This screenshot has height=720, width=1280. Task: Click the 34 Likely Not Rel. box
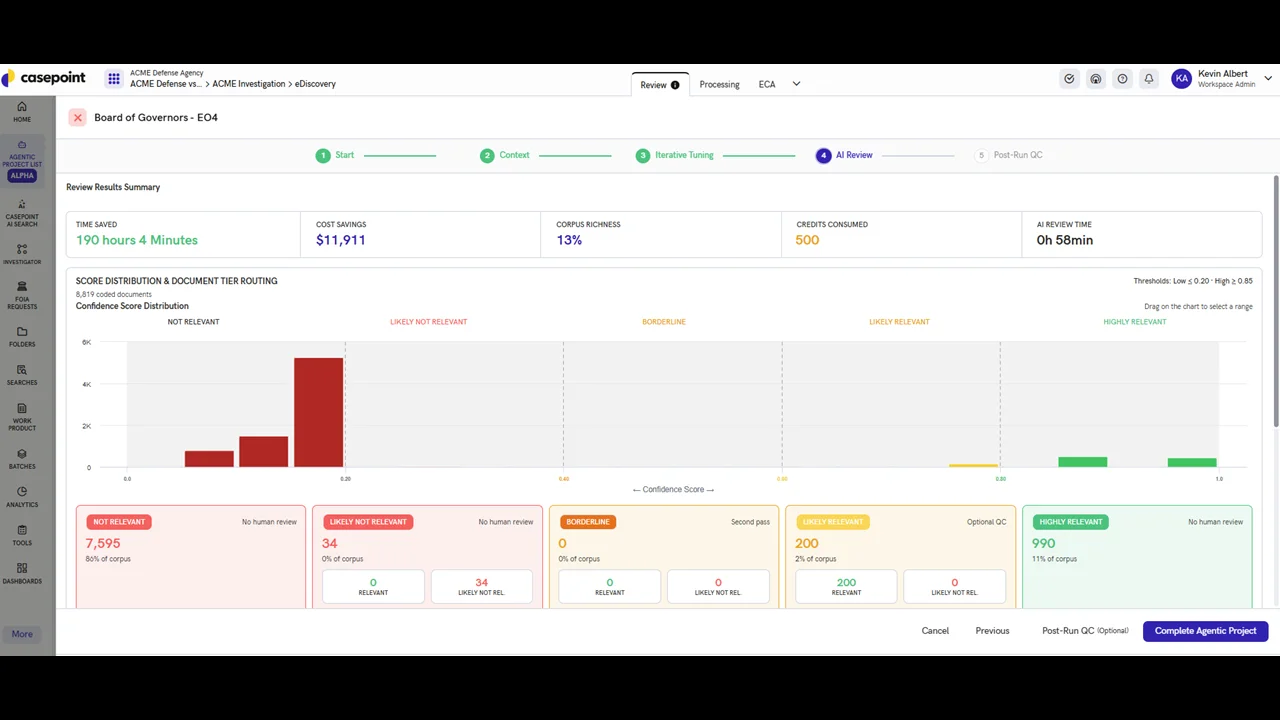point(481,587)
